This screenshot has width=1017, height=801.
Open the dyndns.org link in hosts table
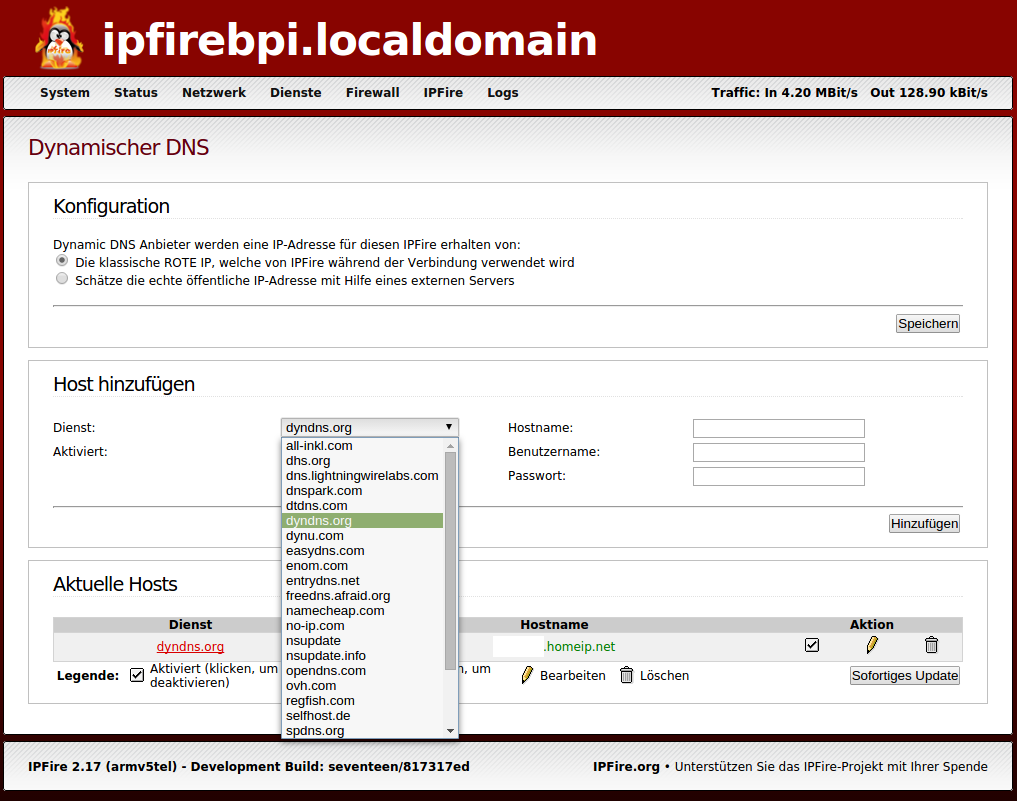click(x=190, y=647)
